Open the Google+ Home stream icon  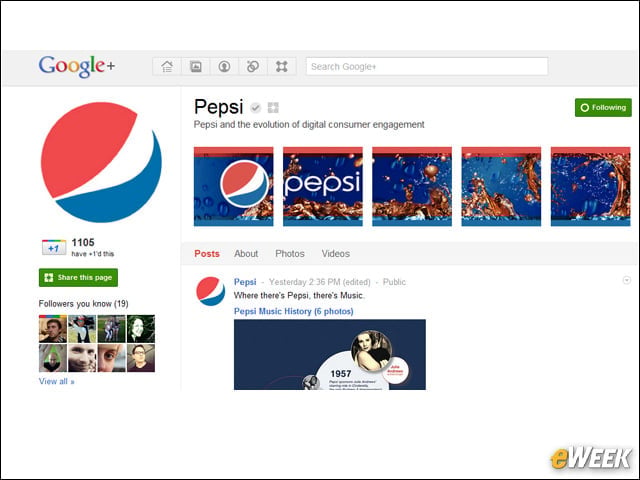(167, 66)
